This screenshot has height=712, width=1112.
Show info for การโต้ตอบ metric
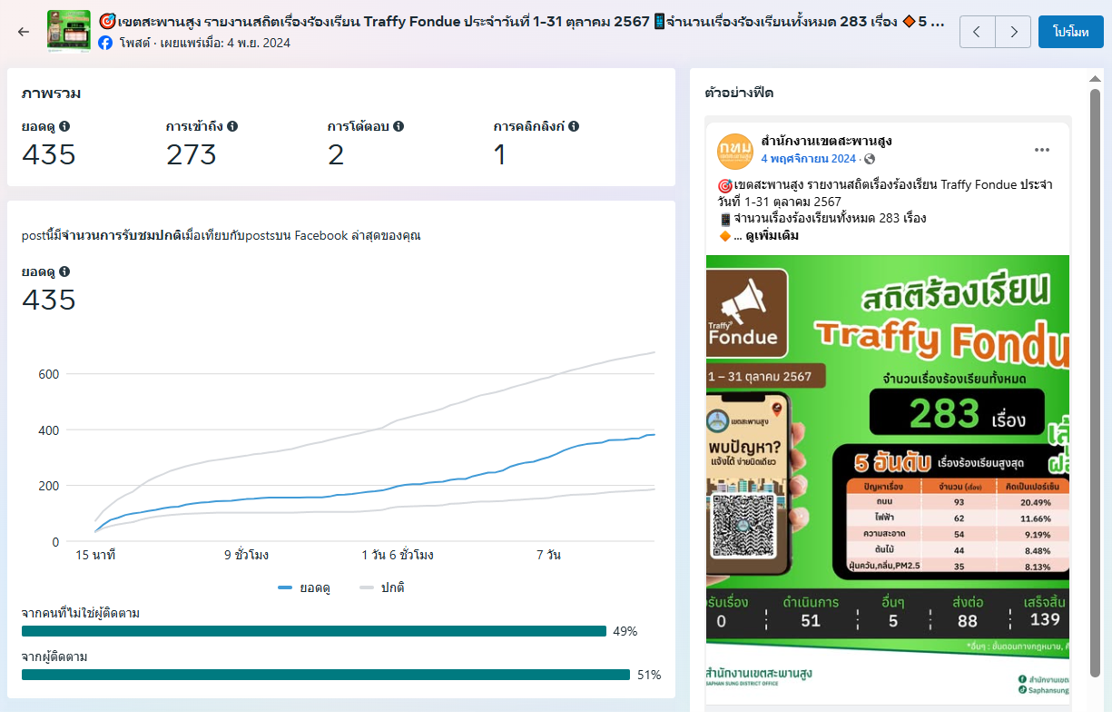coord(399,126)
